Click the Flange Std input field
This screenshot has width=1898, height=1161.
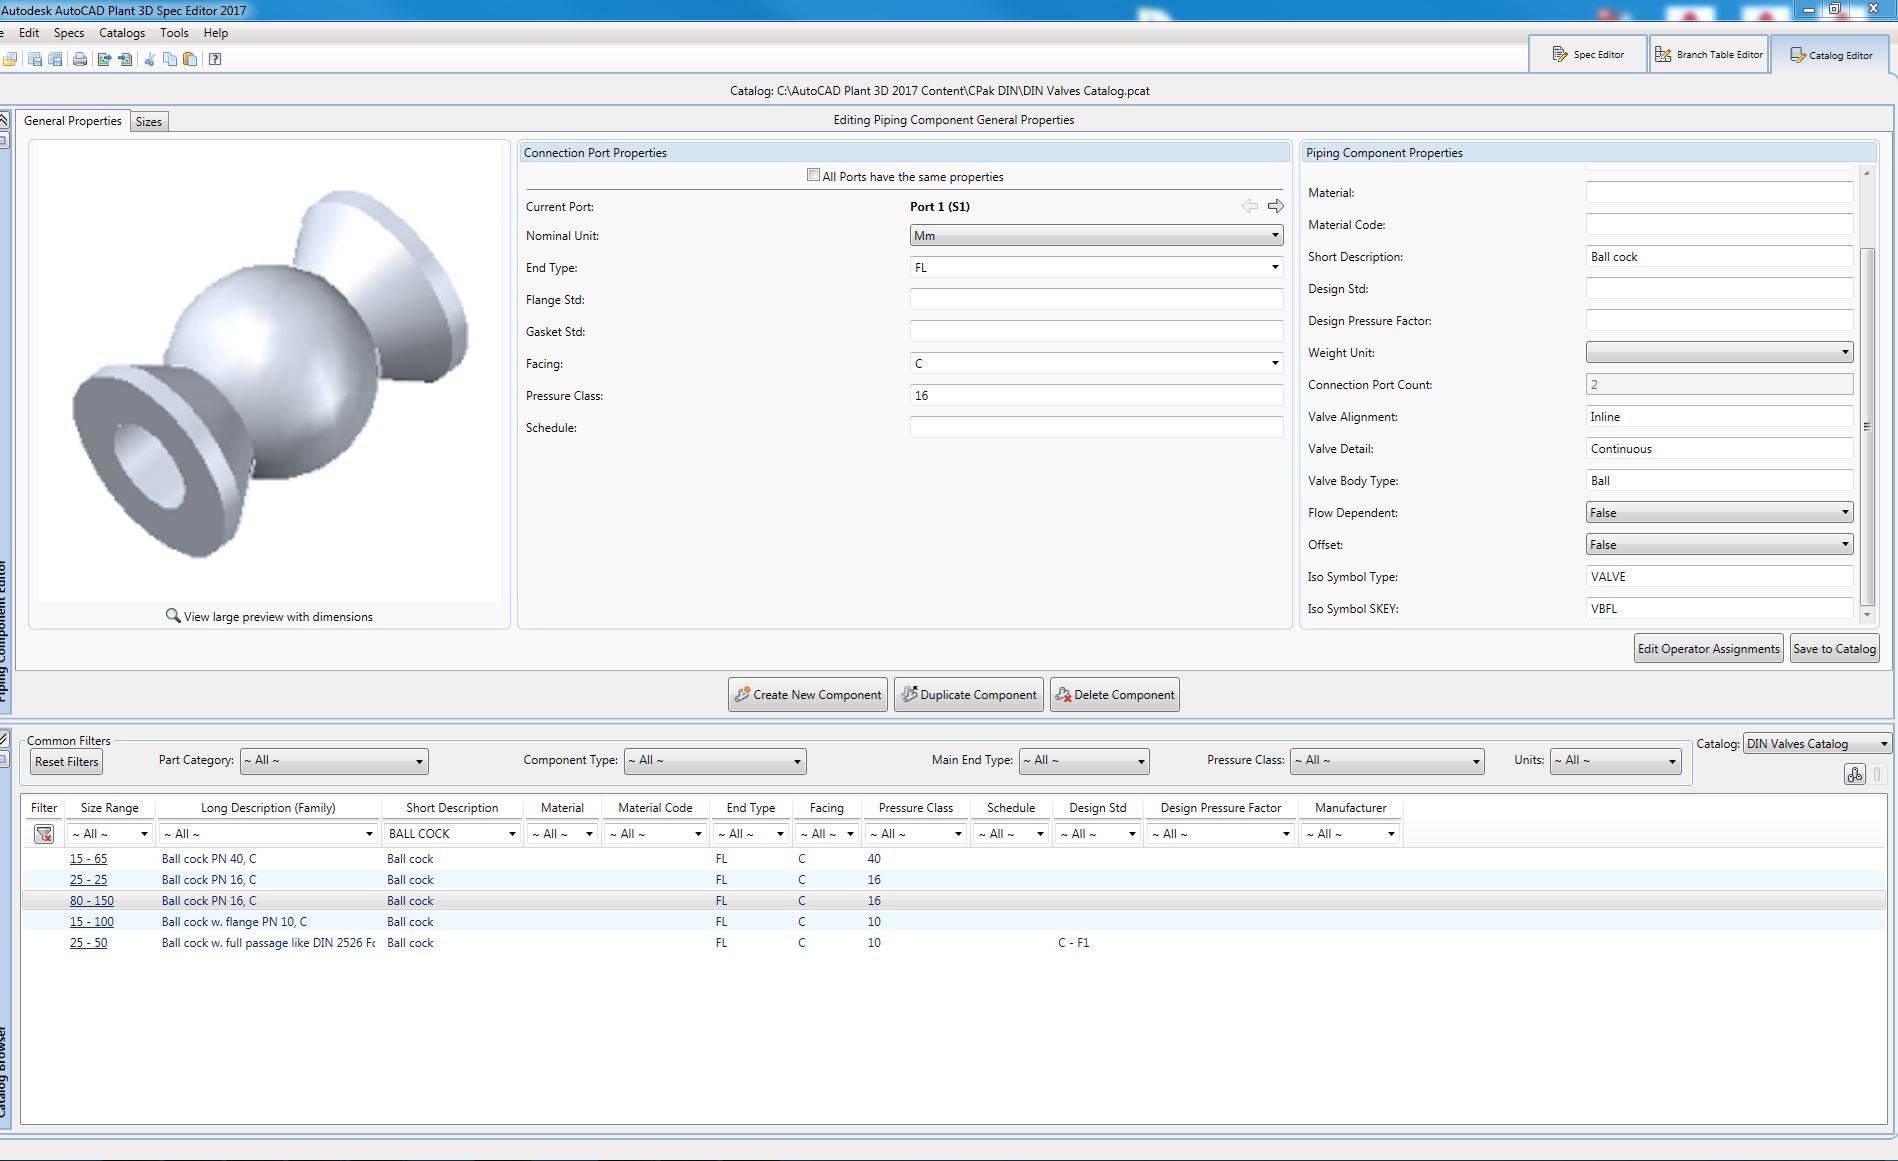(1096, 300)
